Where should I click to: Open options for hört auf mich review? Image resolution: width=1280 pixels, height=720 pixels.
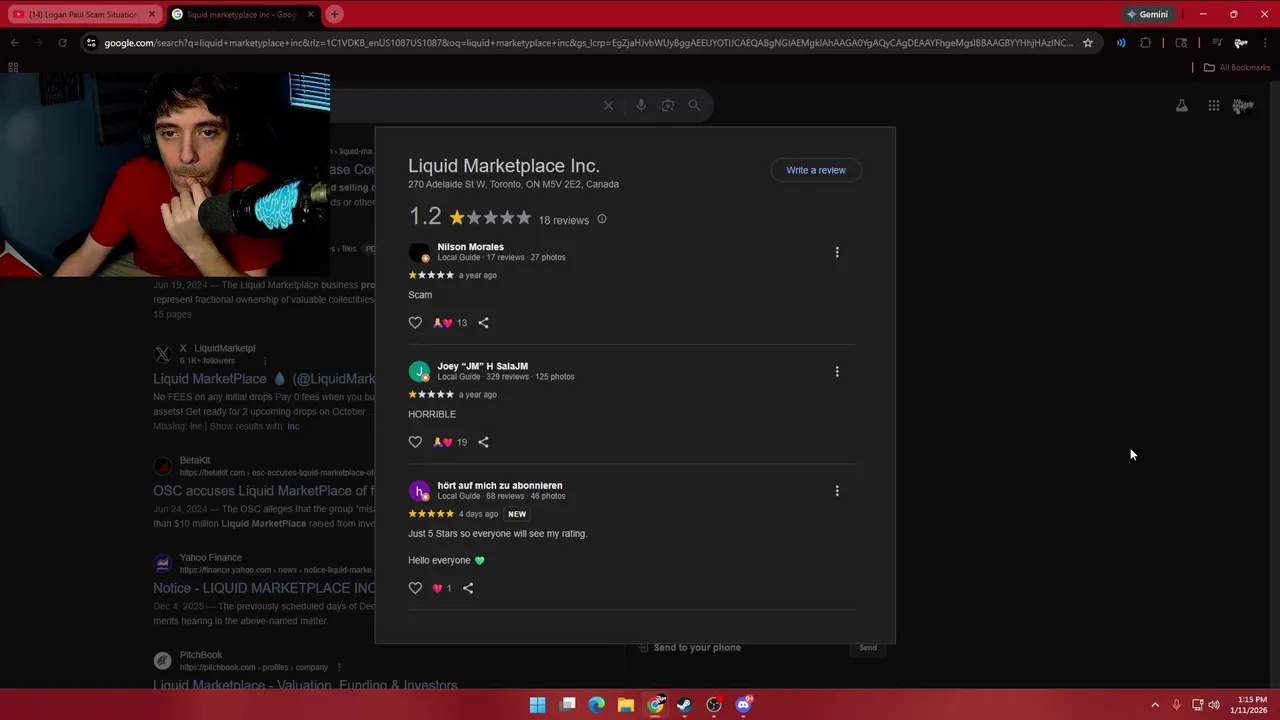(x=837, y=491)
